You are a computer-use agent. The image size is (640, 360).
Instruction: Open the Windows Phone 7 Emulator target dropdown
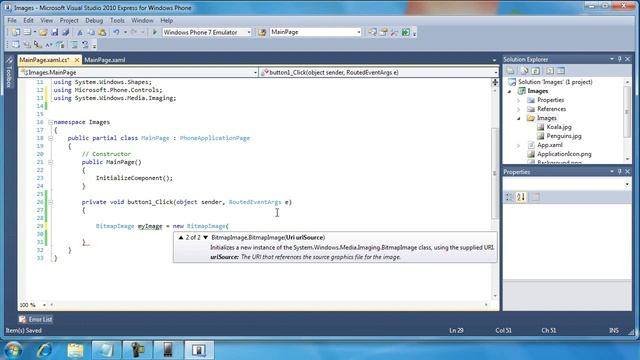pos(249,32)
